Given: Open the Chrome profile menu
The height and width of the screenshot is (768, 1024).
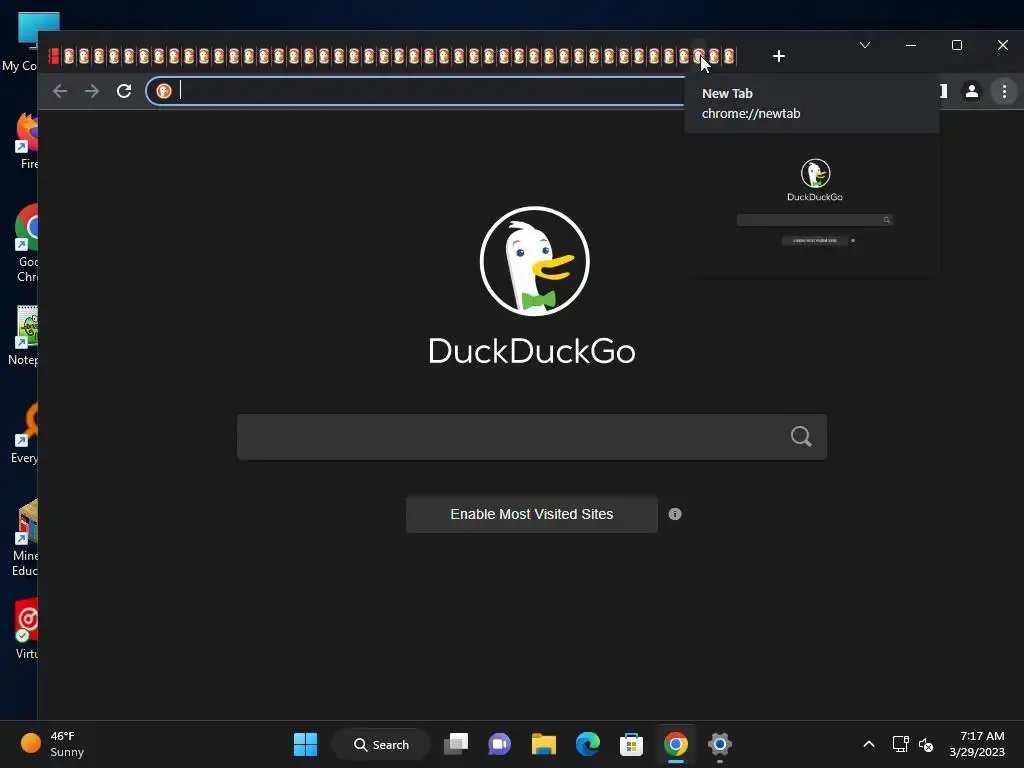Looking at the screenshot, I should tap(972, 91).
